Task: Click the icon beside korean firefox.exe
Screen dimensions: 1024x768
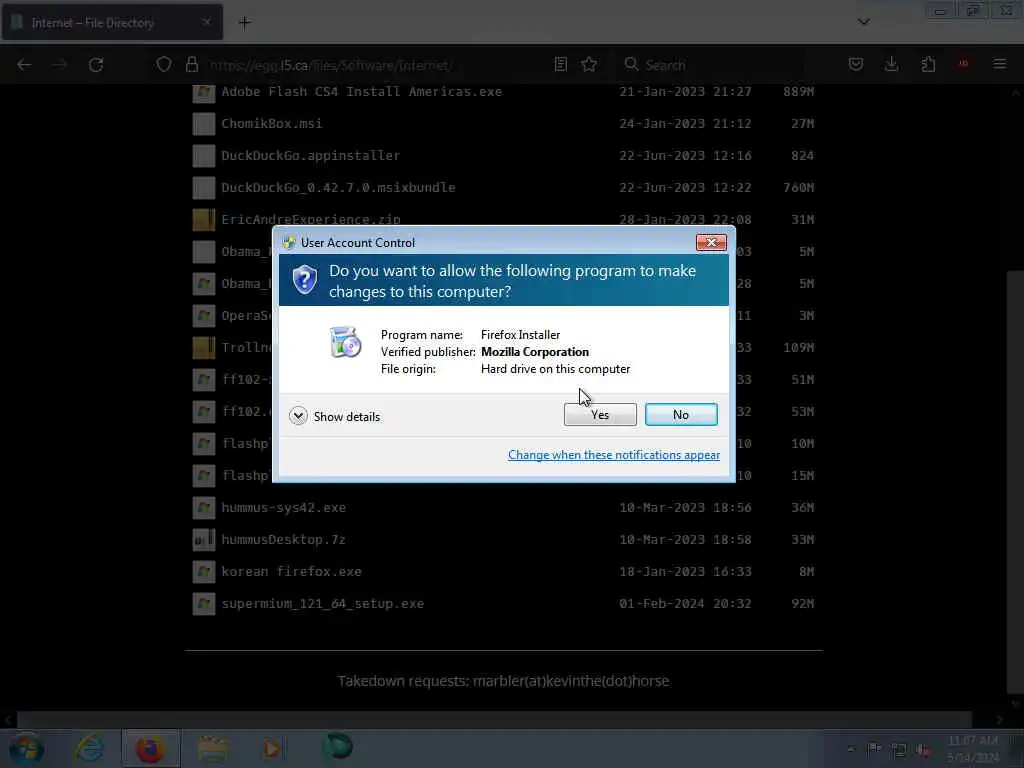Action: coord(204,571)
